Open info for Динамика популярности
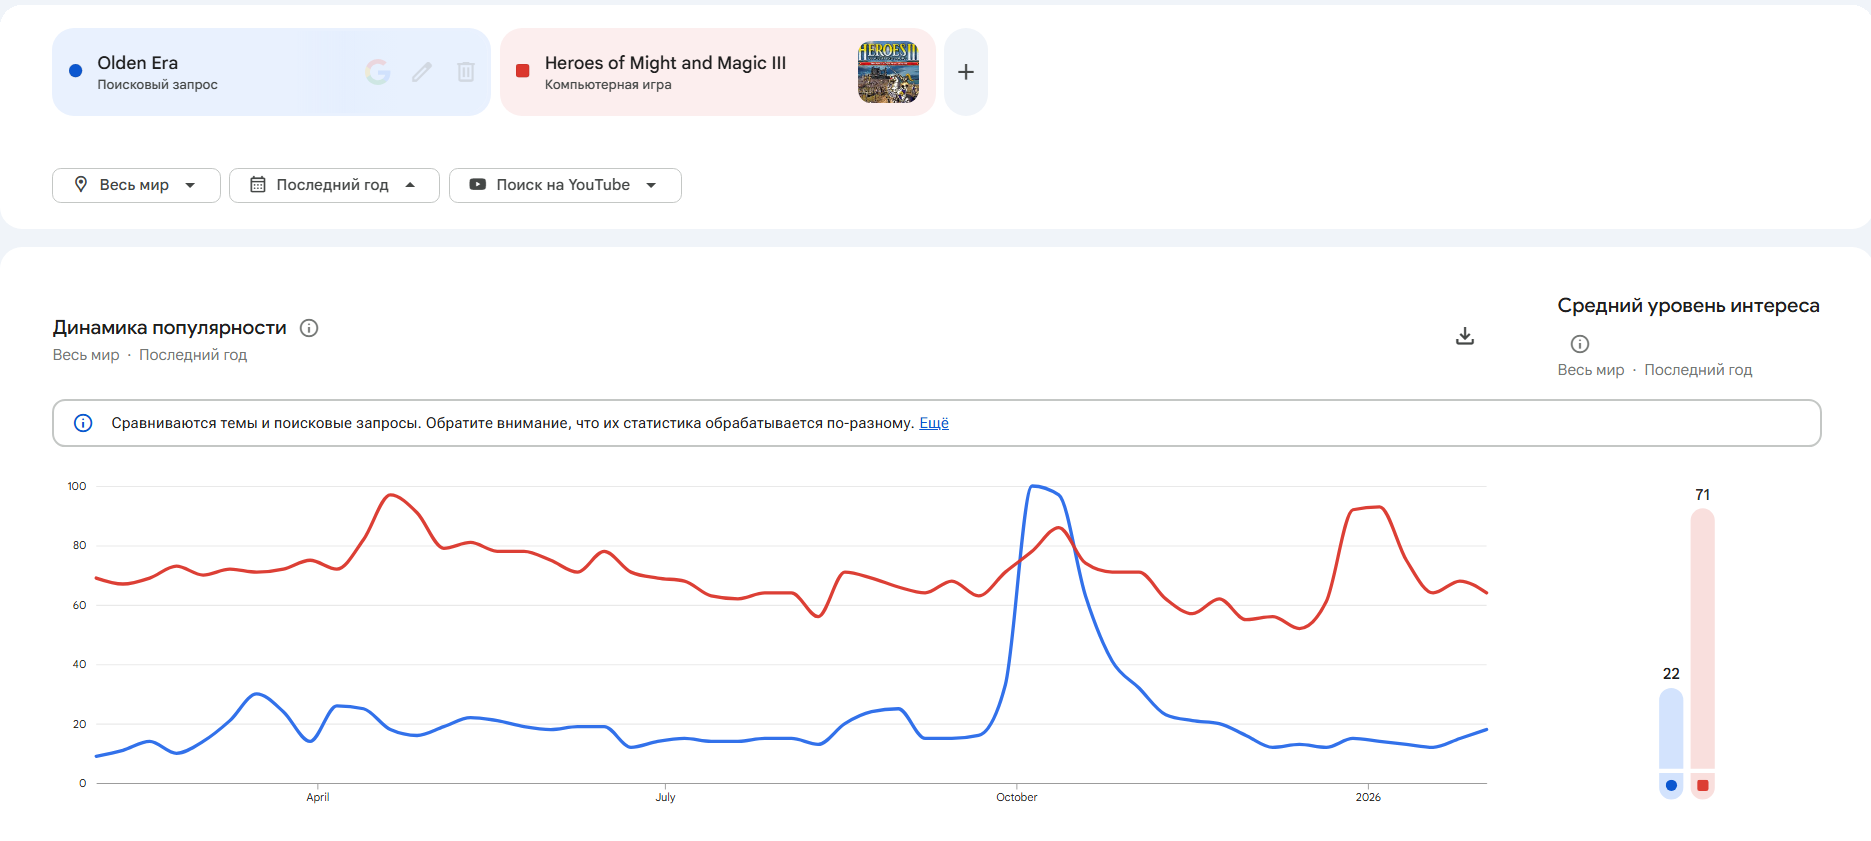 (309, 328)
